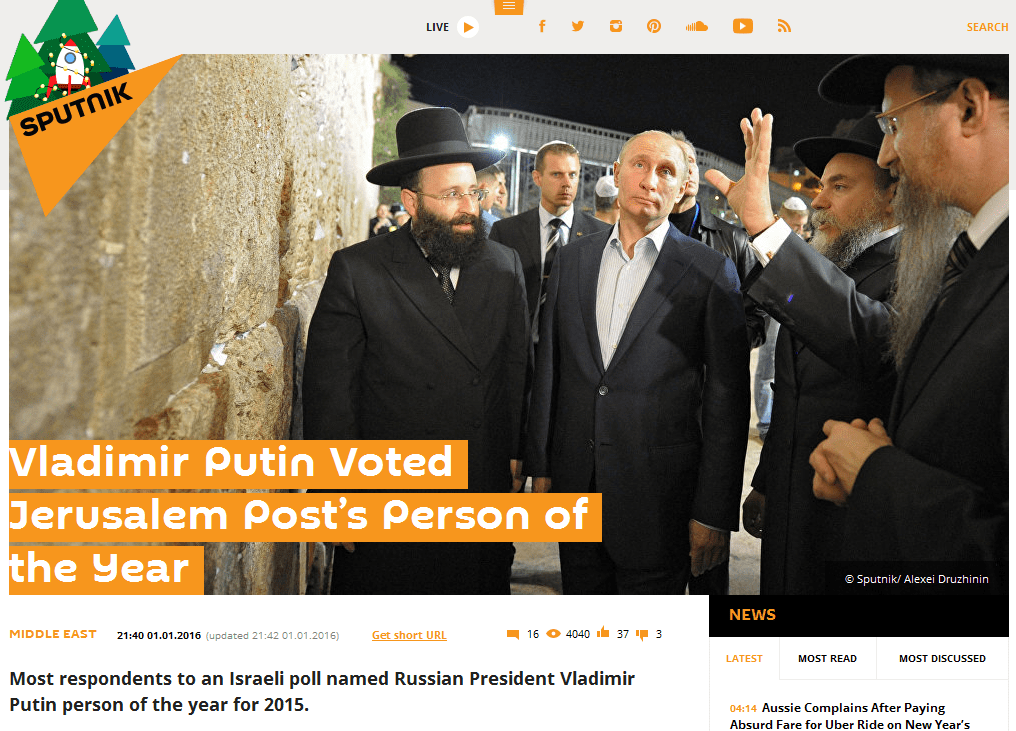Image resolution: width=1016 pixels, height=731 pixels.
Task: Click the thumbs-down dislike icon
Action: [642, 634]
